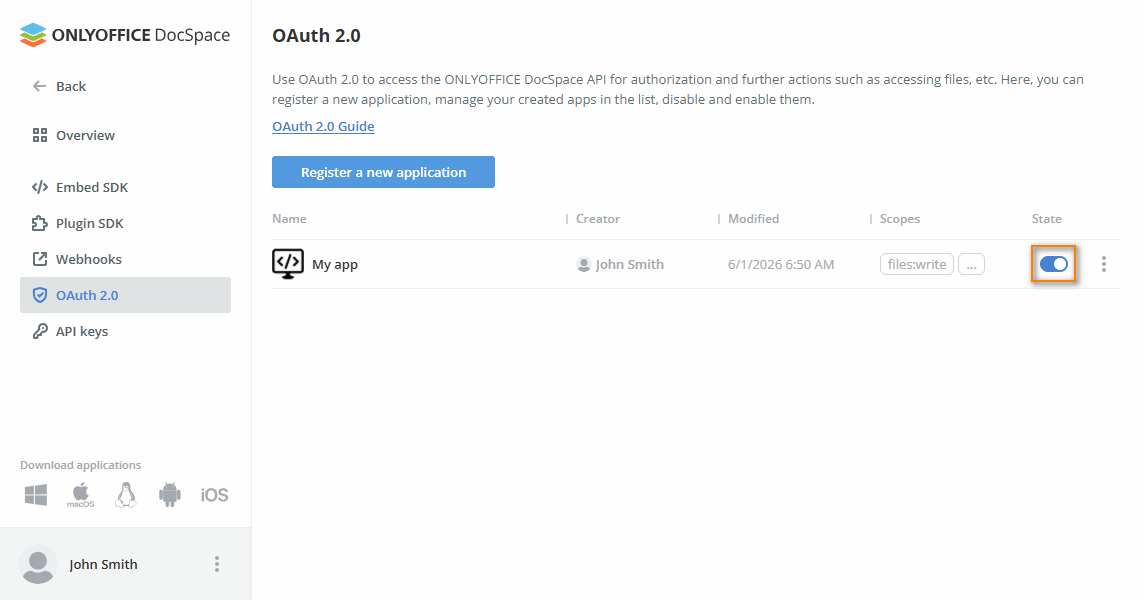This screenshot has width=1144, height=600.
Task: Click the creator John Smith name
Action: pos(630,264)
